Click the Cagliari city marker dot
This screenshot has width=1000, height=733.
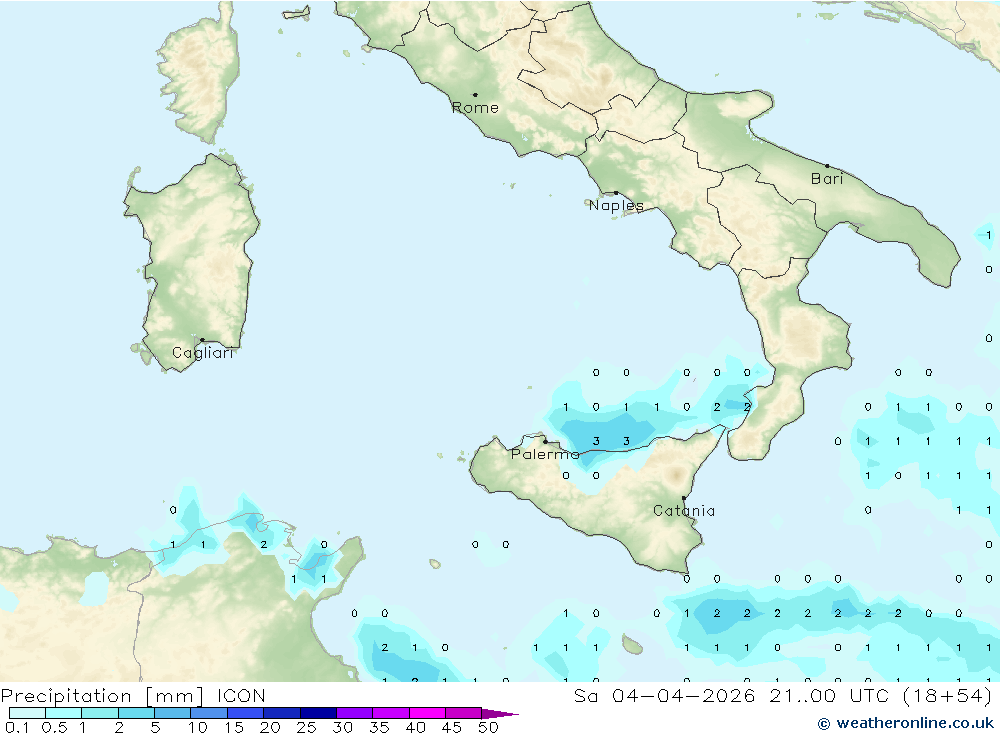pos(202,340)
